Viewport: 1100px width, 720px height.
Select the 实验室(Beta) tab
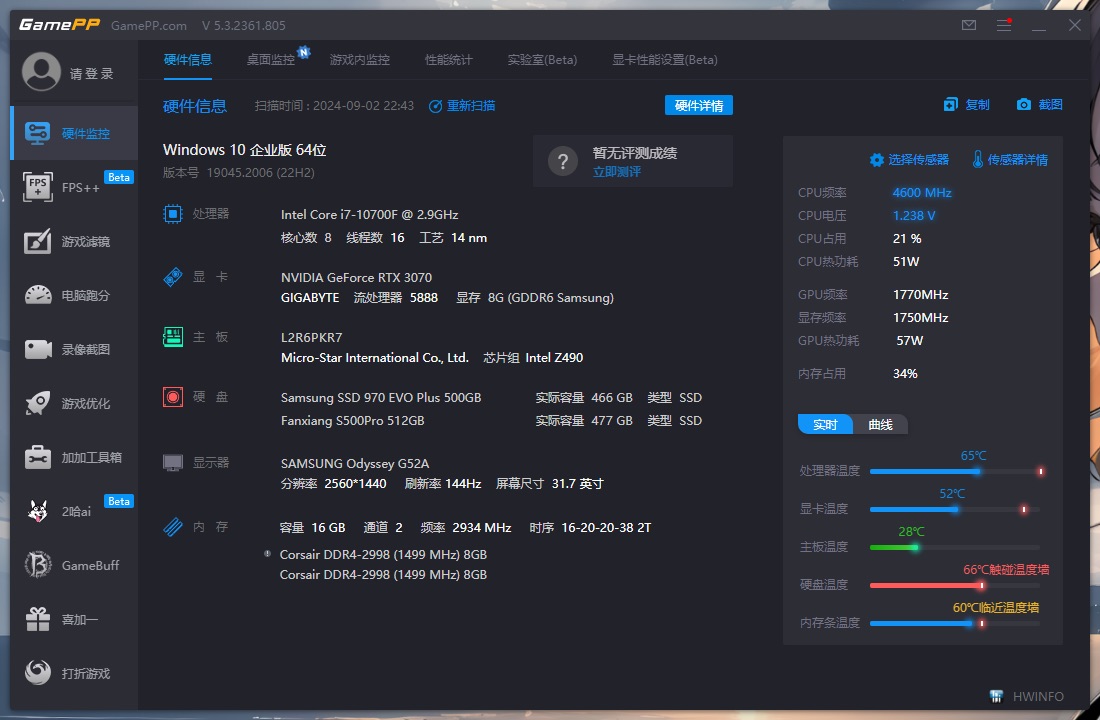[x=542, y=60]
